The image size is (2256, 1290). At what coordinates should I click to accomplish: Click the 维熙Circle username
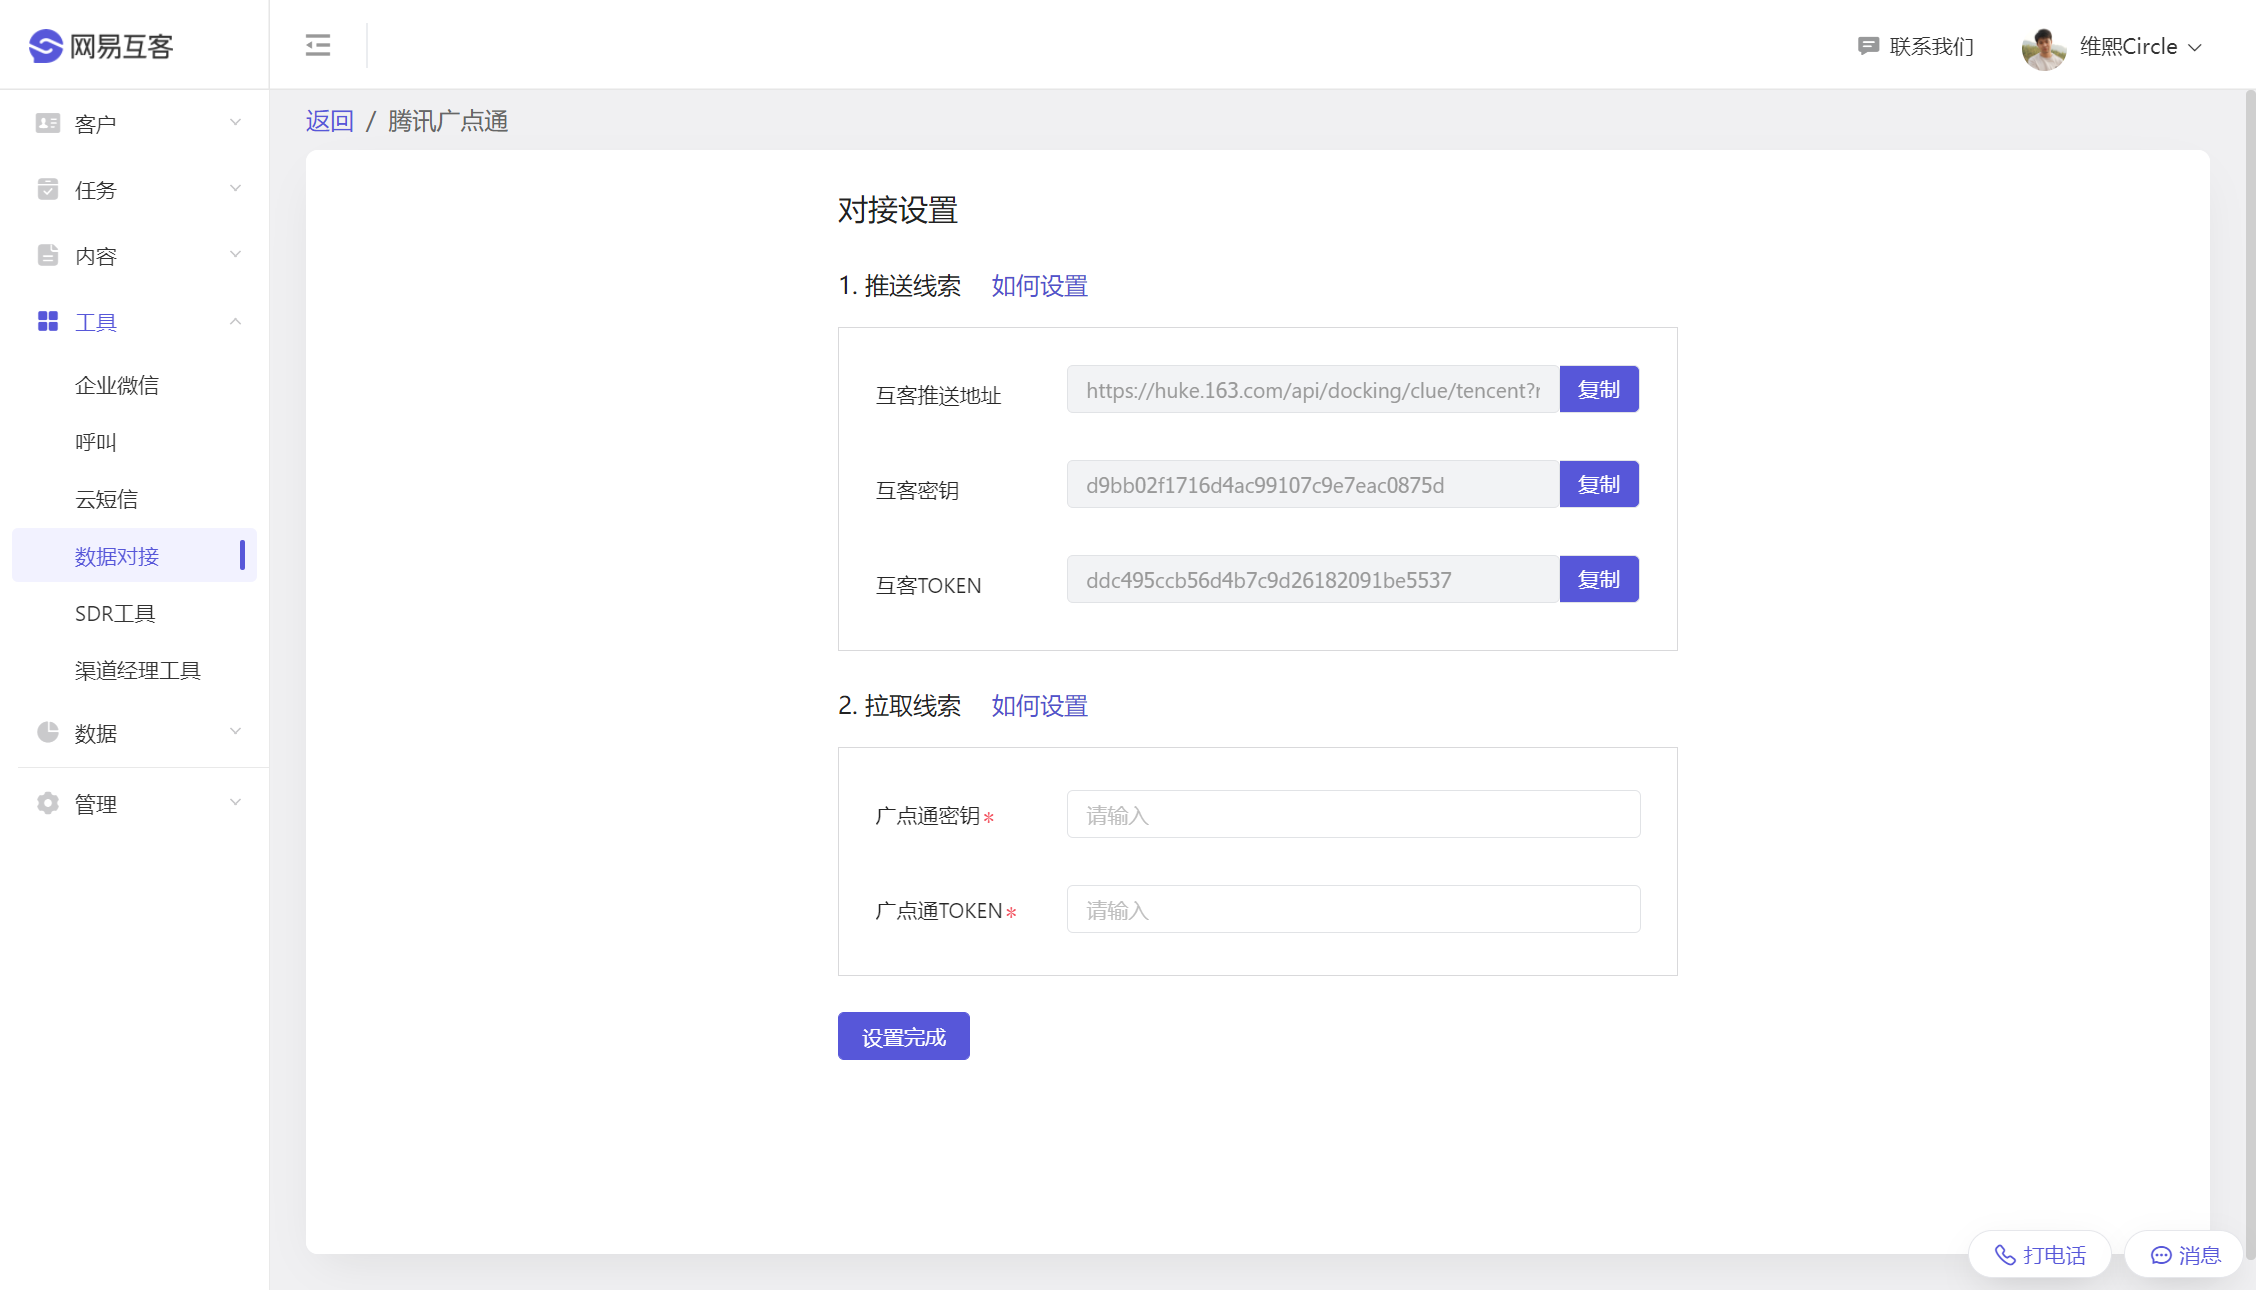click(x=2129, y=47)
